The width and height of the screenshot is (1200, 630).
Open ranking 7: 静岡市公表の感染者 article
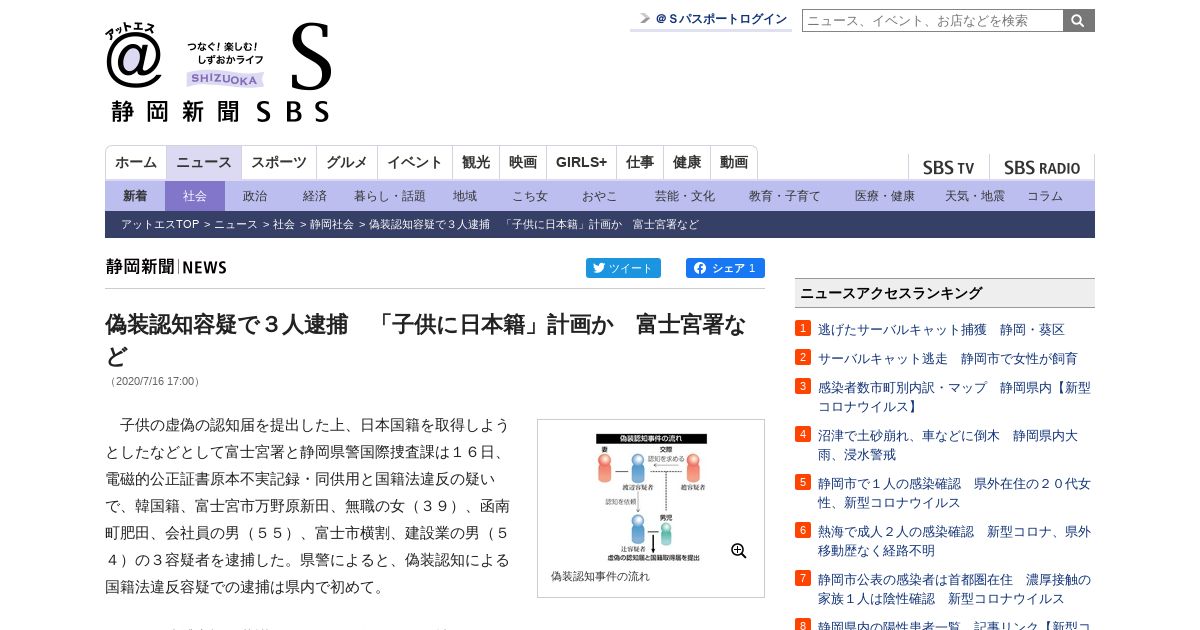tap(954, 589)
